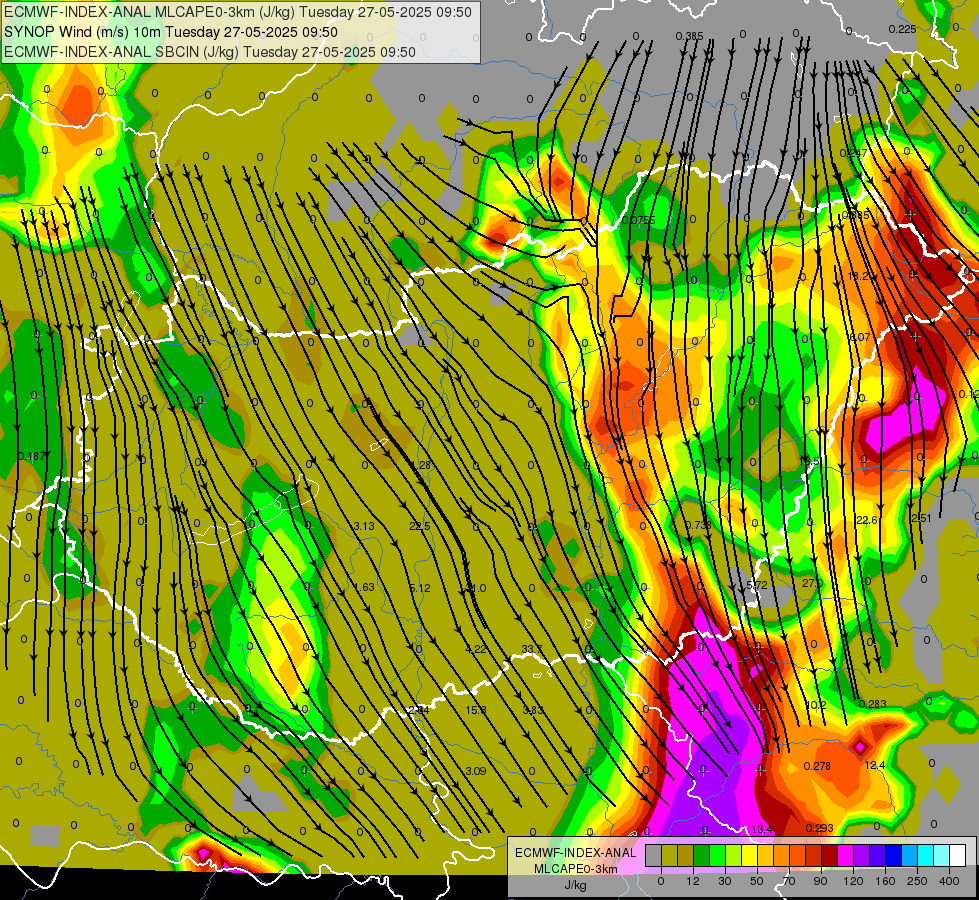Screen dimensions: 979x900
Task: Click the '10.2' value on the map
Action: click(x=816, y=705)
